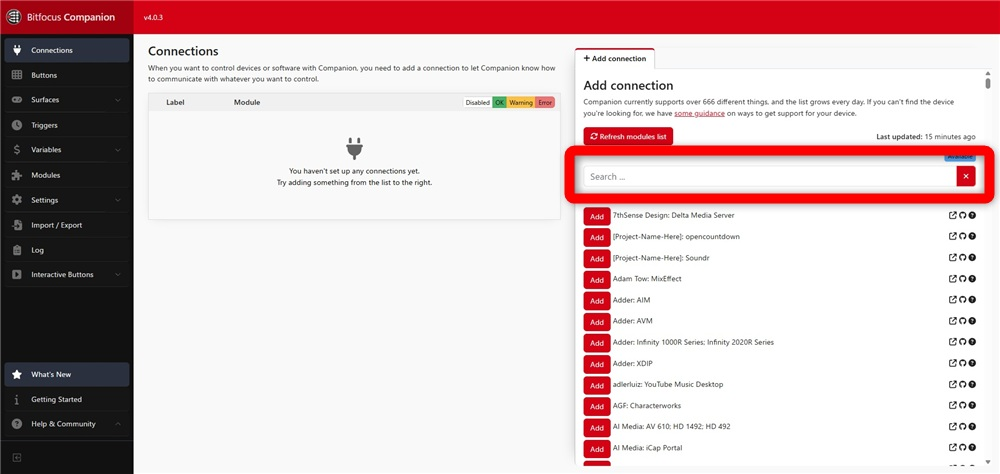Screen dimensions: 1000x474
Task: Expand the Settings submenu chevron
Action: tap(118, 200)
